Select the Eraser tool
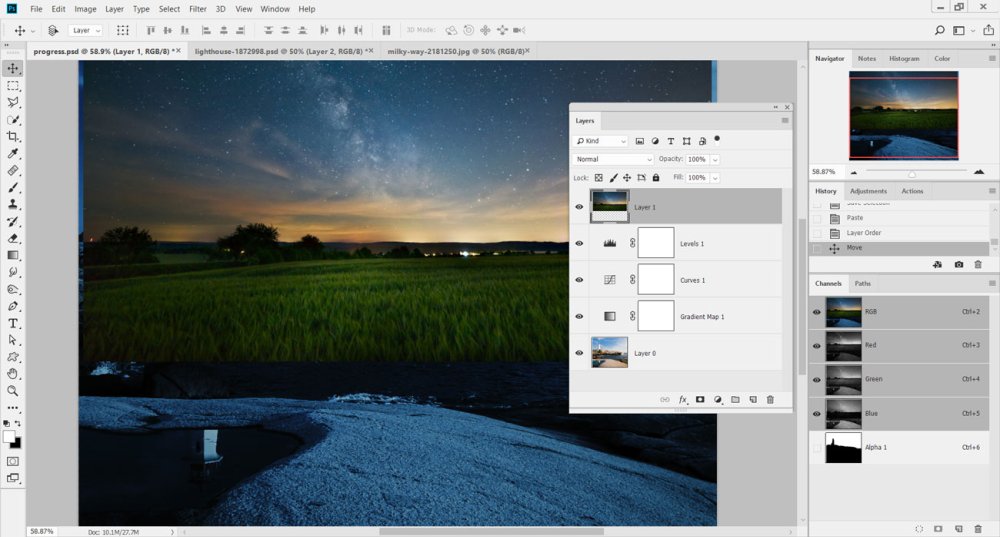 [13, 238]
